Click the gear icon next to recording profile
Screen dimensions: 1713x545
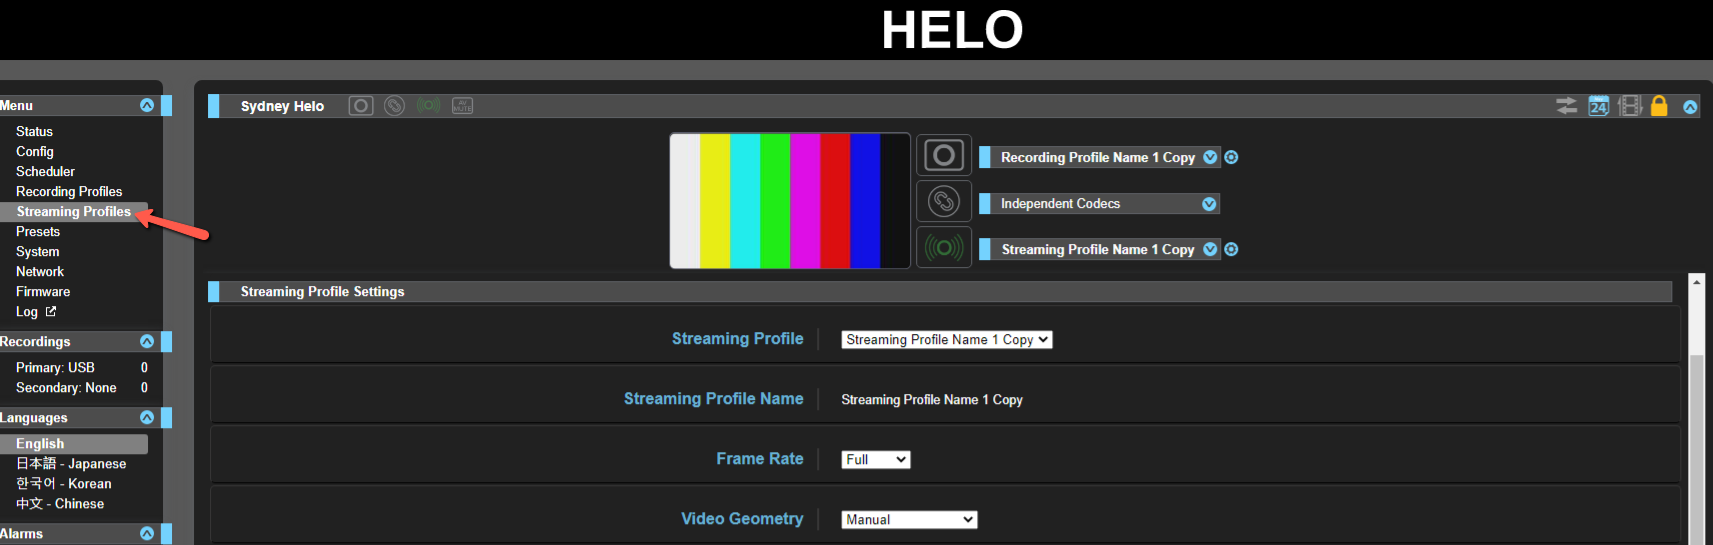1231,157
